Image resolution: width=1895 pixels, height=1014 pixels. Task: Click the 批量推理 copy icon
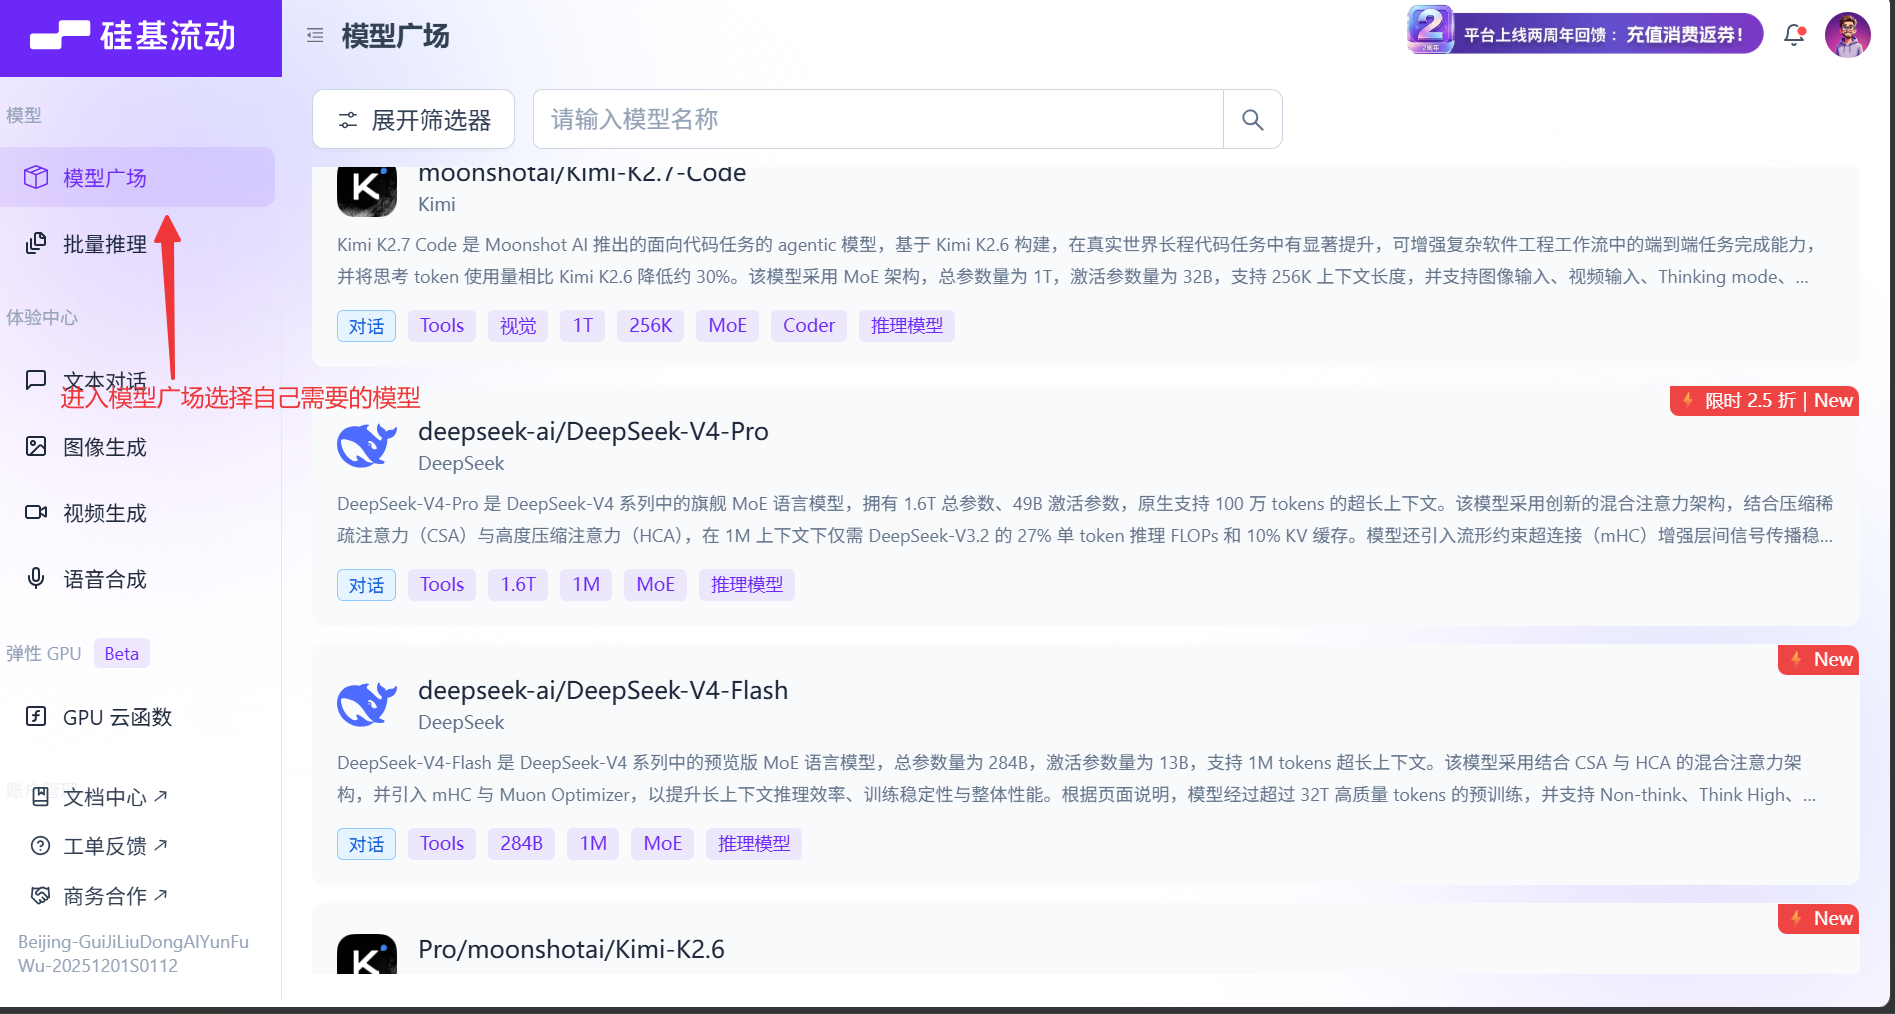coord(36,243)
